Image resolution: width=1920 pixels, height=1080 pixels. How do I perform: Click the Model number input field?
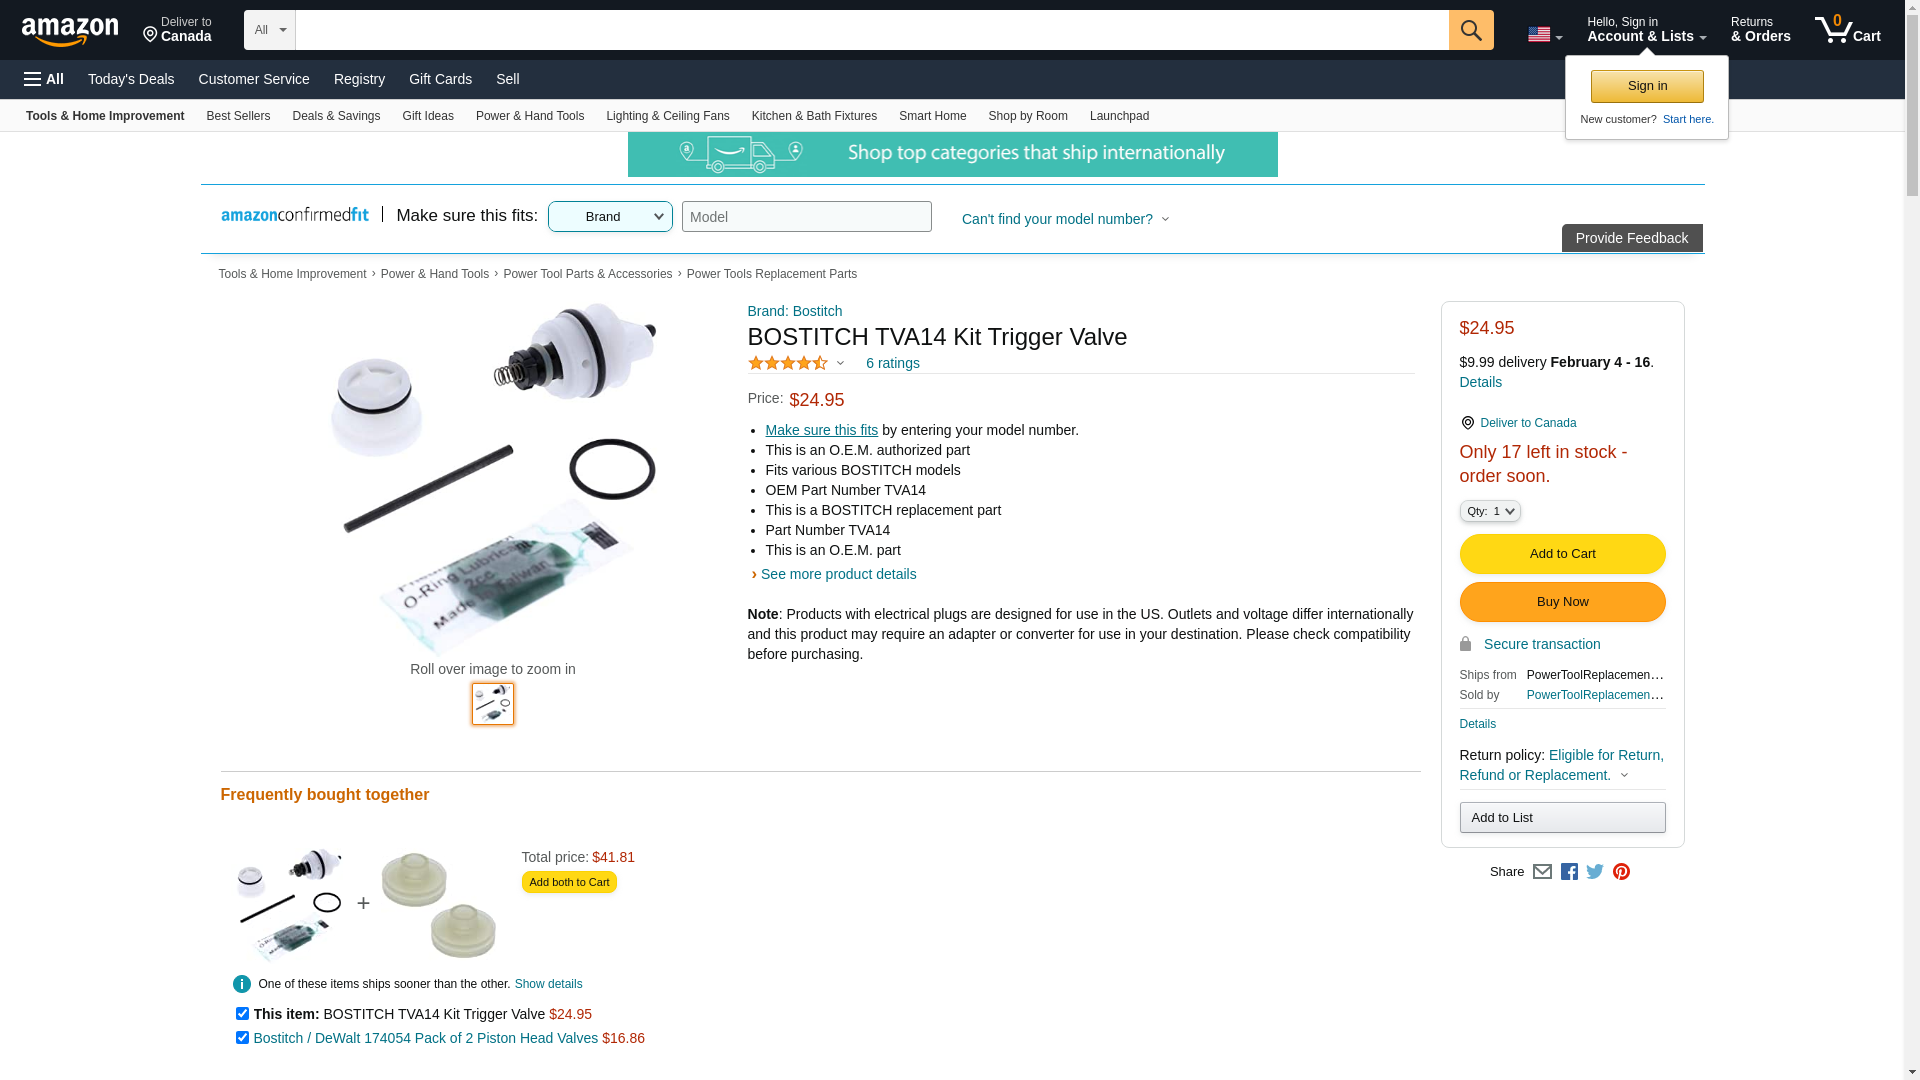pyautogui.click(x=806, y=217)
